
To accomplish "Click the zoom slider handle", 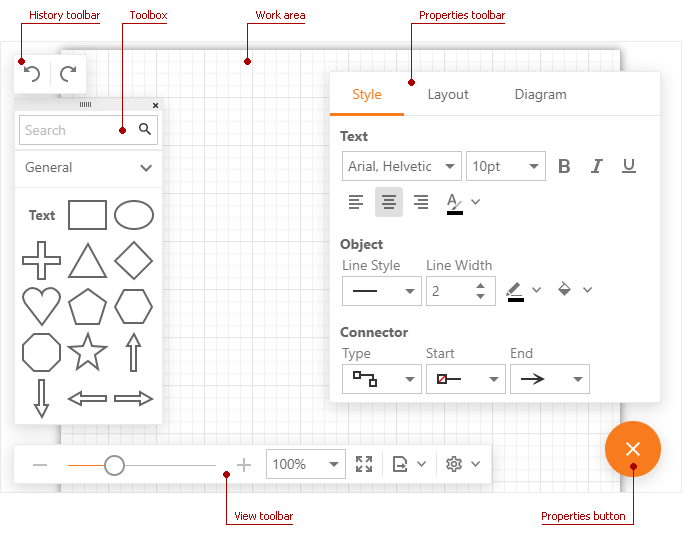I will tap(114, 465).
